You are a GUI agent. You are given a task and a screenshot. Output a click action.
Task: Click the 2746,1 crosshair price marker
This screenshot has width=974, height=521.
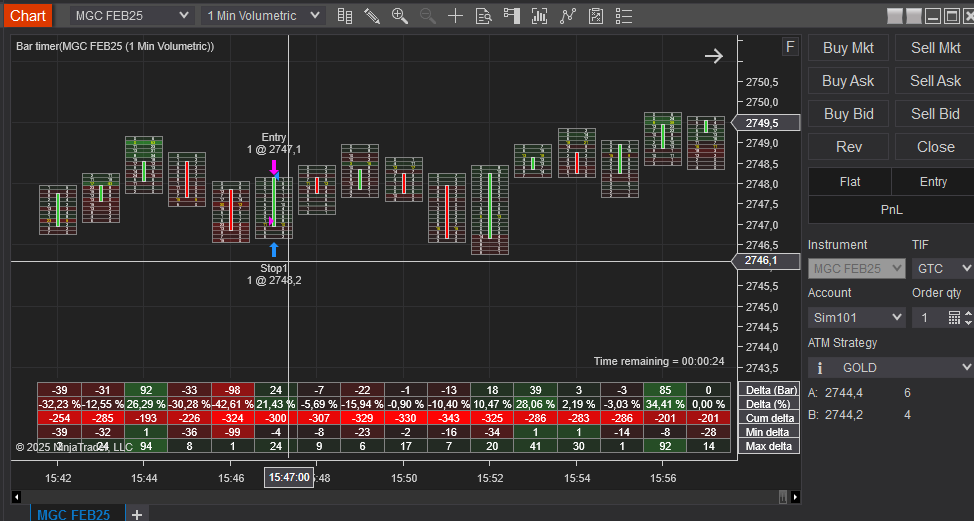coord(765,261)
